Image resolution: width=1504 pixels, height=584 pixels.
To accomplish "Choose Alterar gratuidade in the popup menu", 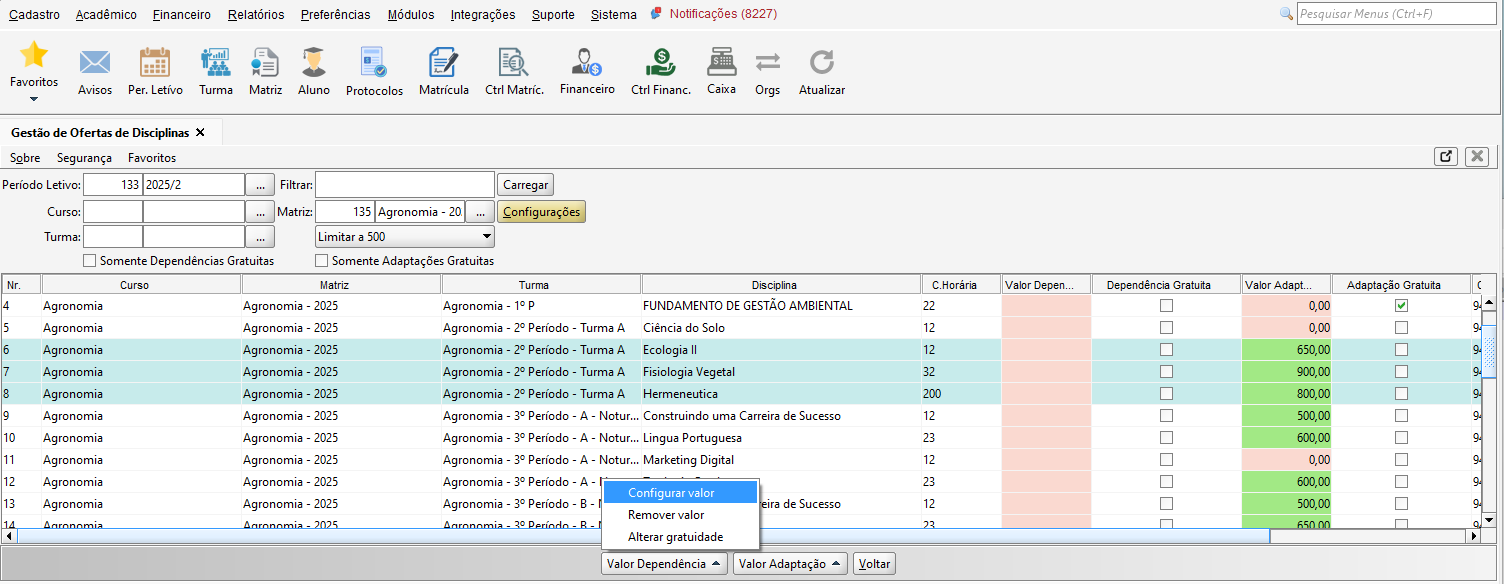I will (680, 537).
